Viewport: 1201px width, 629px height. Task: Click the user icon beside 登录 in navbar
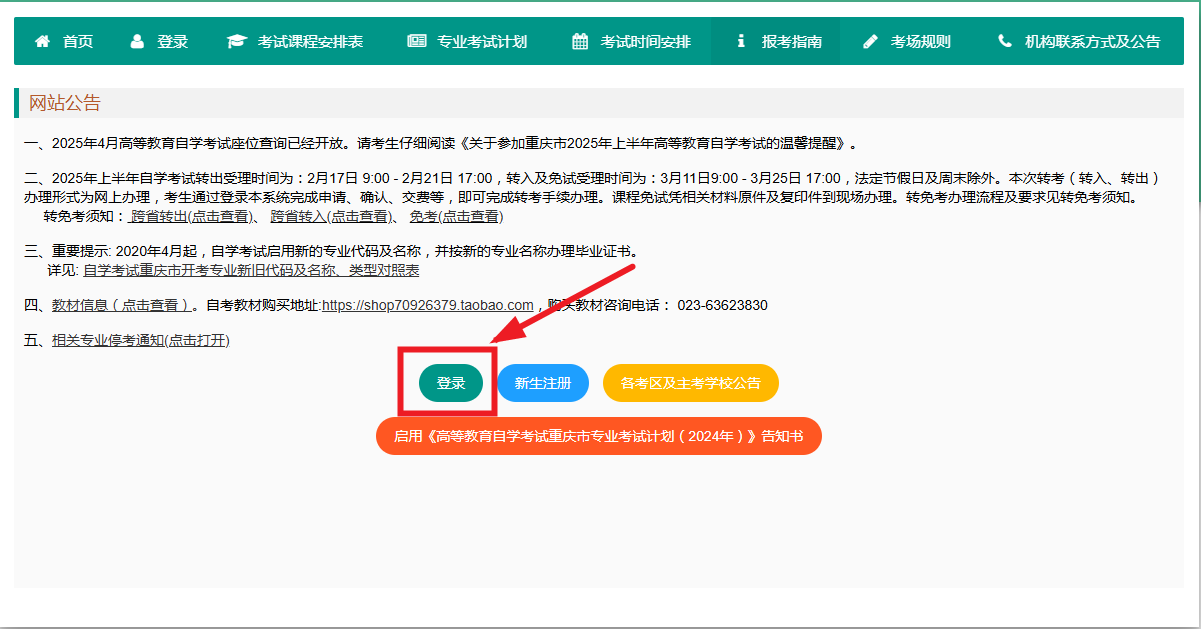point(137,42)
